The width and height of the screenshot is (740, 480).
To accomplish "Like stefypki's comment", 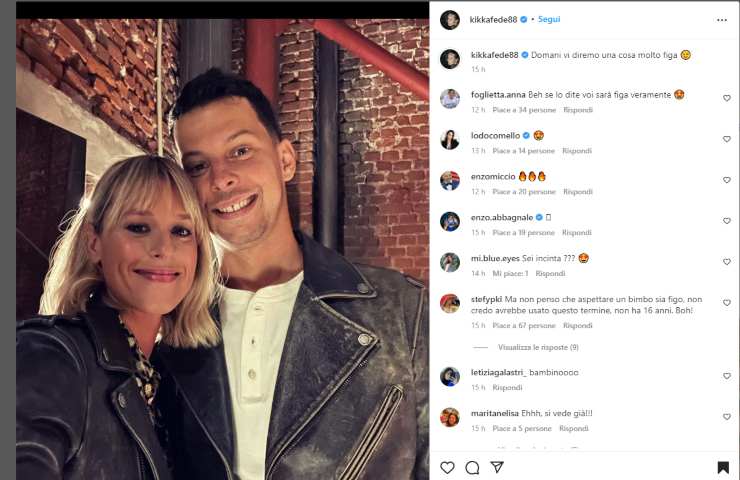I will coord(727,303).
